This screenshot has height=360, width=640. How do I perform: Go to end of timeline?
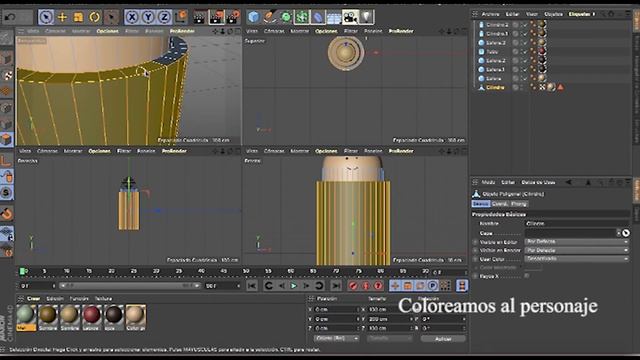point(336,286)
